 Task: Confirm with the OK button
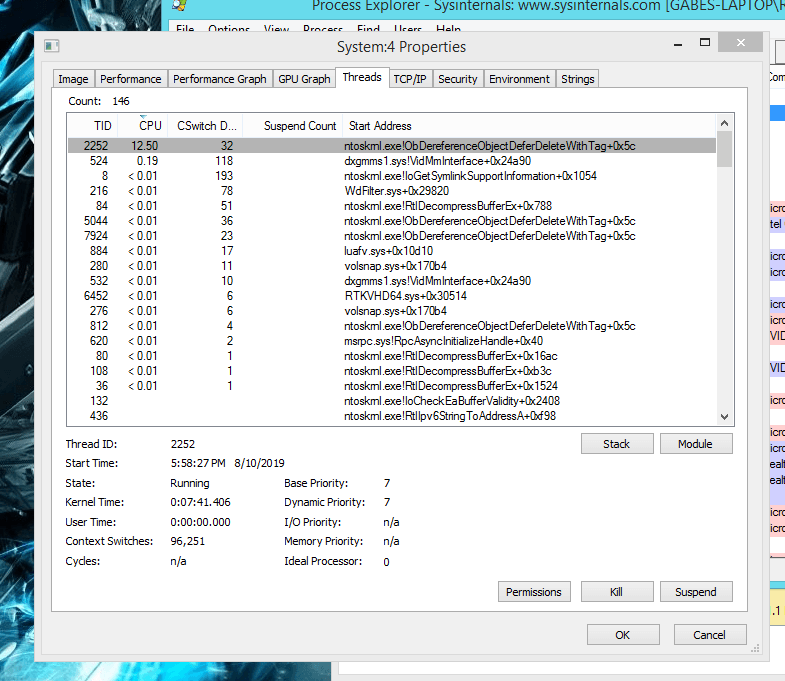[x=623, y=635]
